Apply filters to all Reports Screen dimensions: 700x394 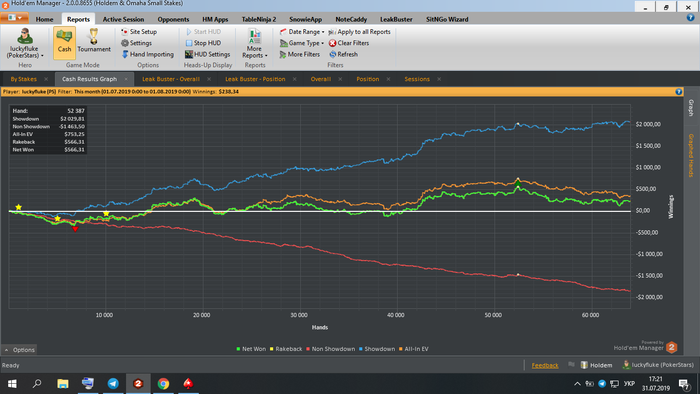coord(359,32)
